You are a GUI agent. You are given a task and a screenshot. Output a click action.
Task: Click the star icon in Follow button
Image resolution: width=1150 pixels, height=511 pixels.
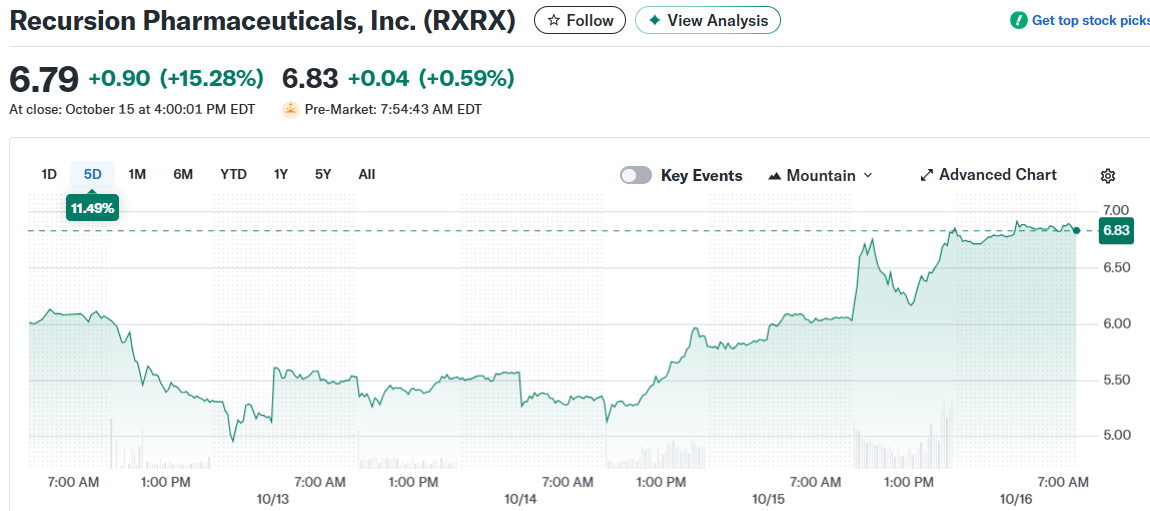553,20
